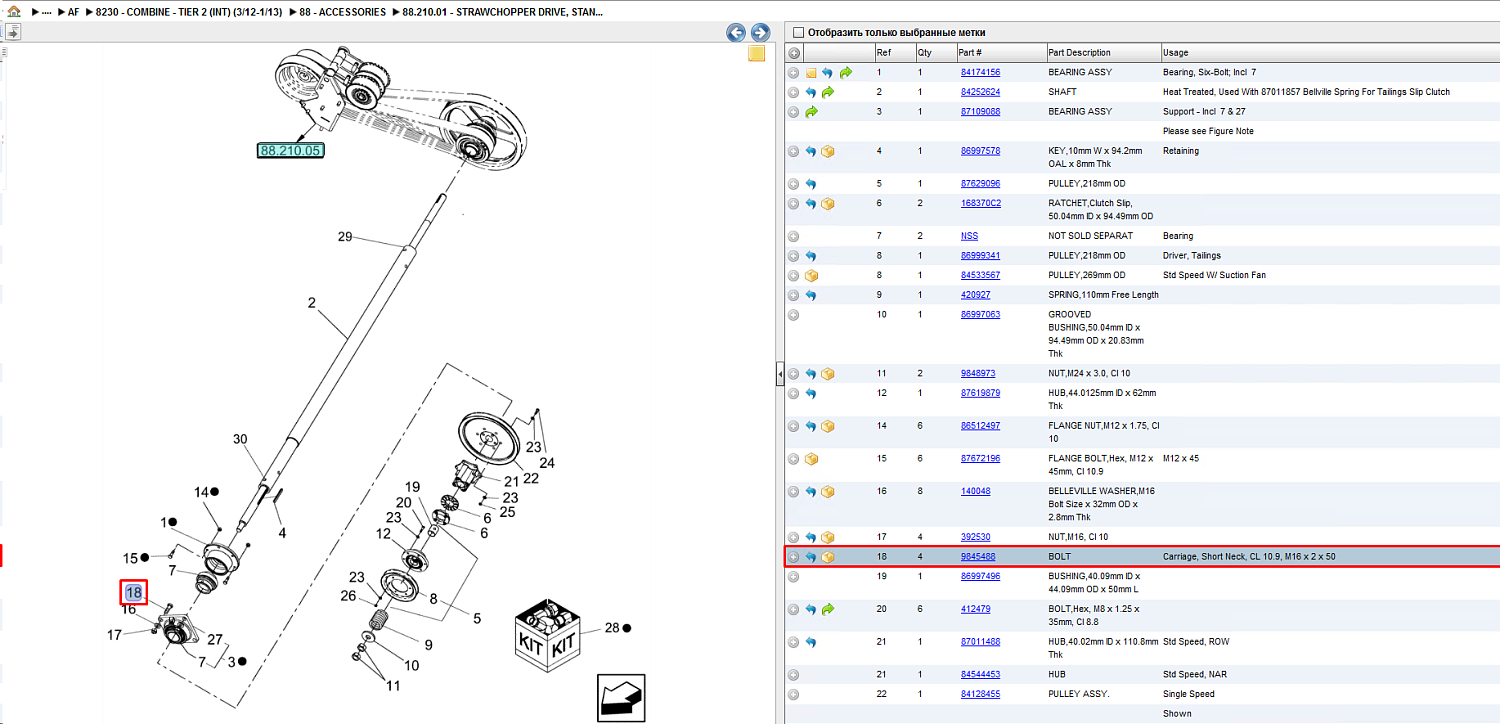Screen dimensions: 1500x724
Task: Open '8230 - COMBINE - TIER 2' breadcrumb
Action: point(189,12)
